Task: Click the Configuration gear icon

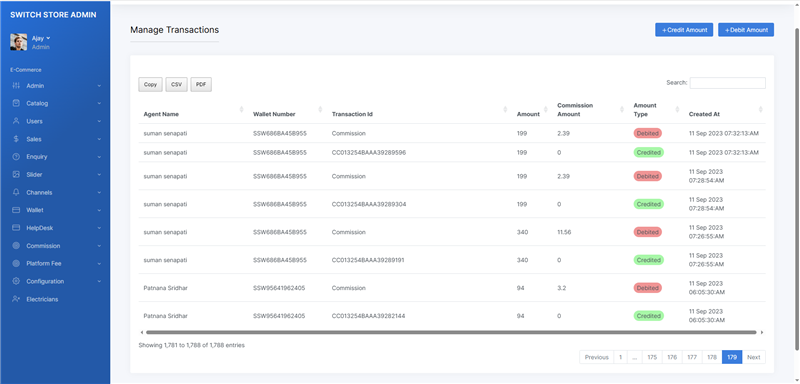Action: click(x=16, y=281)
